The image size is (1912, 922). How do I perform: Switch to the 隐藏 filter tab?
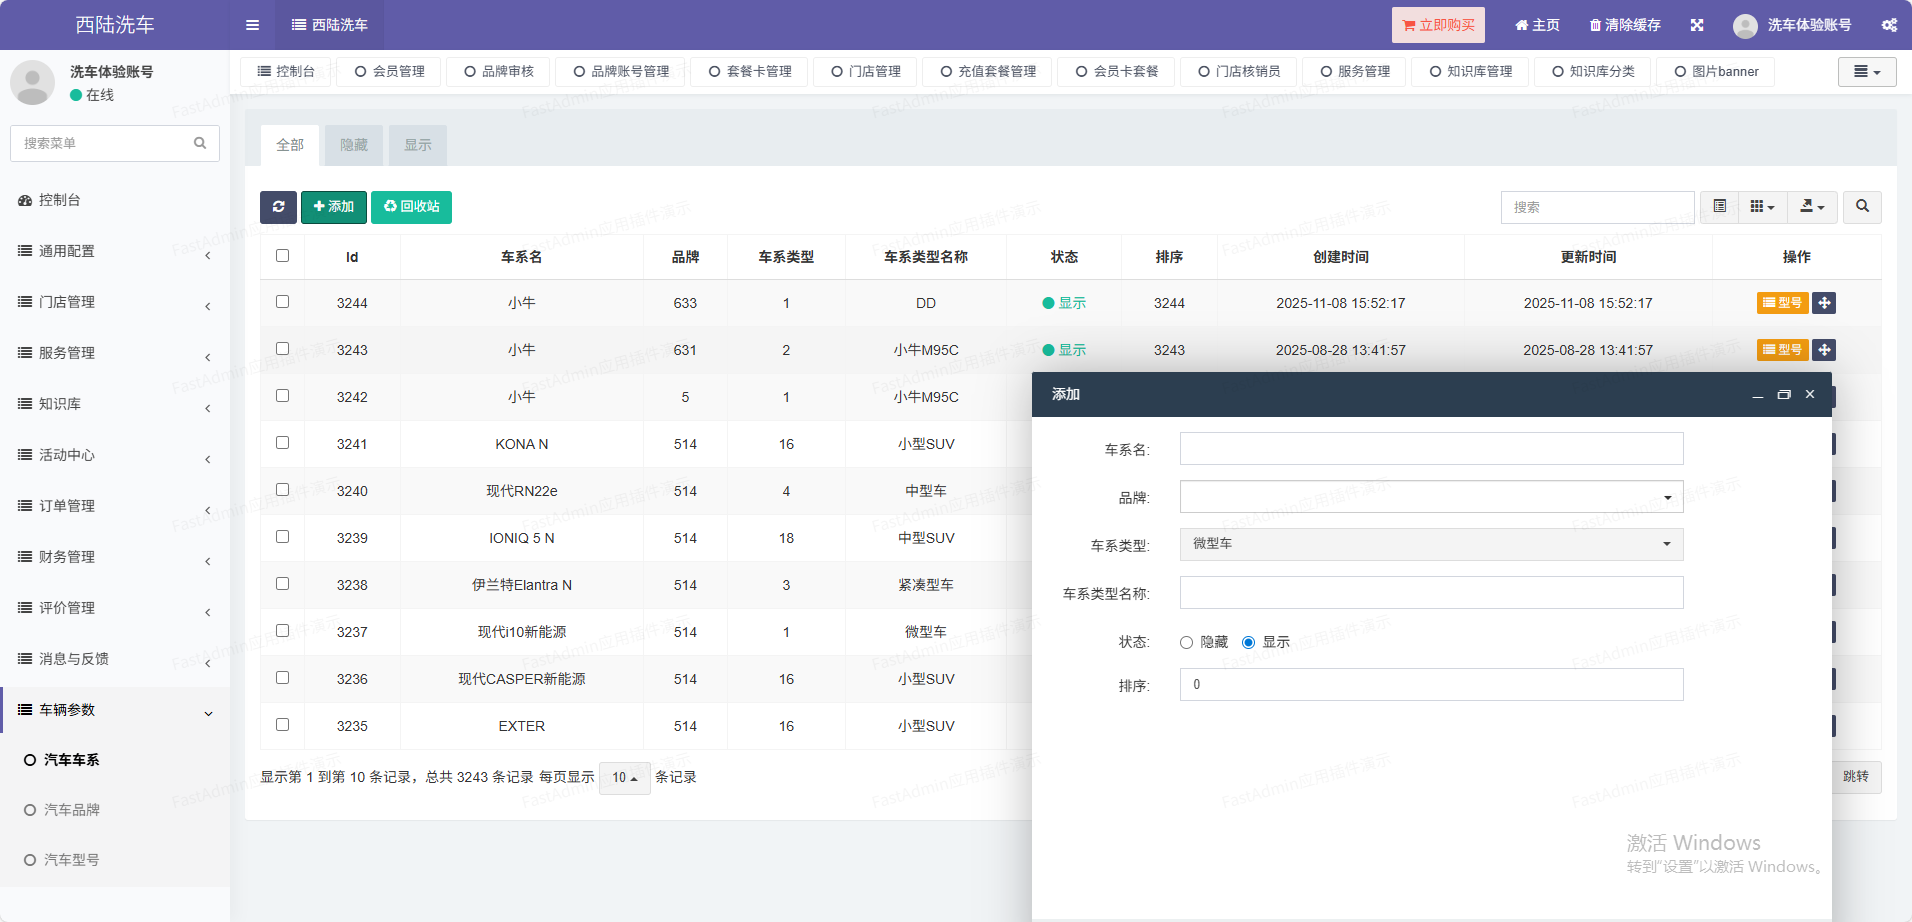click(x=354, y=145)
